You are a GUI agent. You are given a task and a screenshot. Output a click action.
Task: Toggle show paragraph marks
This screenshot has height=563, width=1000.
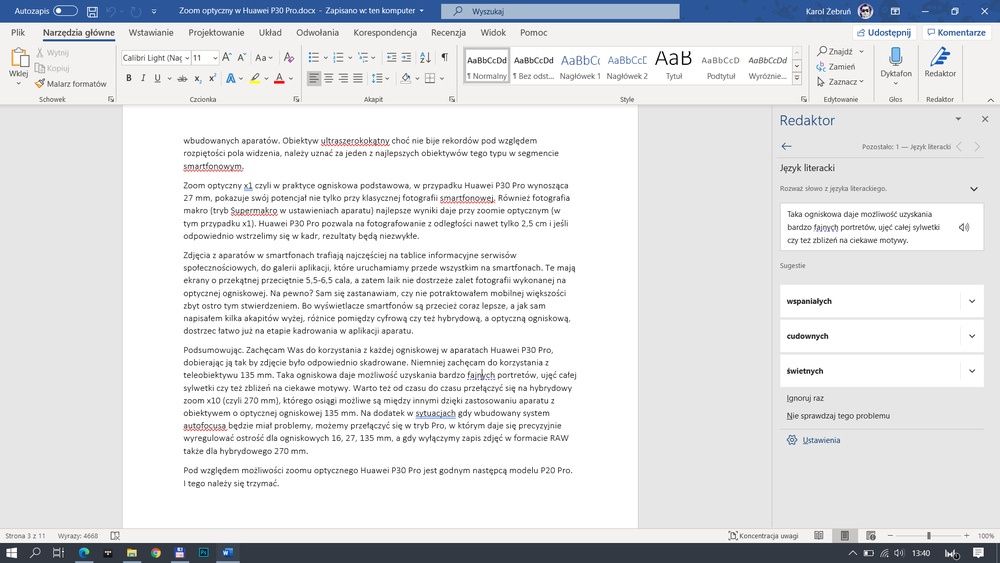445,57
